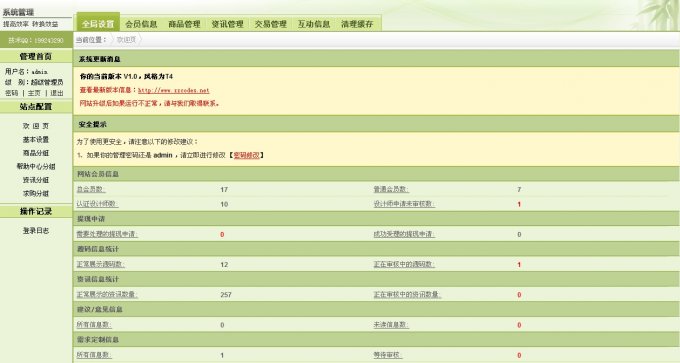Open the 互动信息 tab
Screen dimensions: 680x363
[x=314, y=24]
